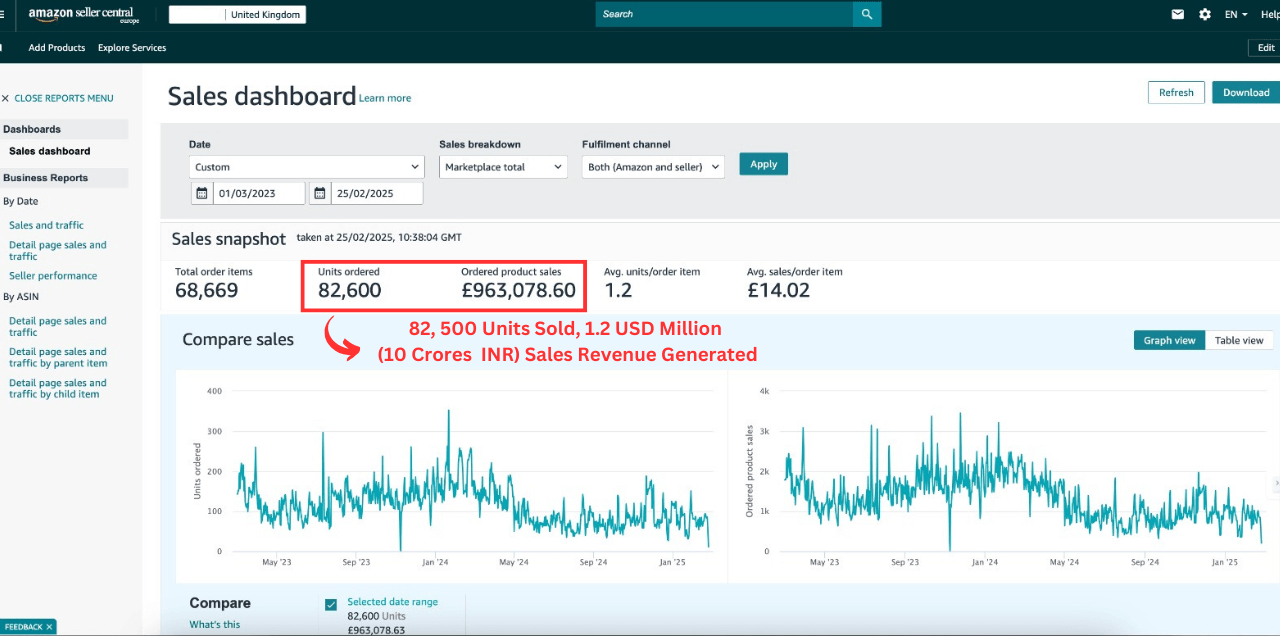Open the settings gear icon
1280x636 pixels.
[x=1205, y=14]
